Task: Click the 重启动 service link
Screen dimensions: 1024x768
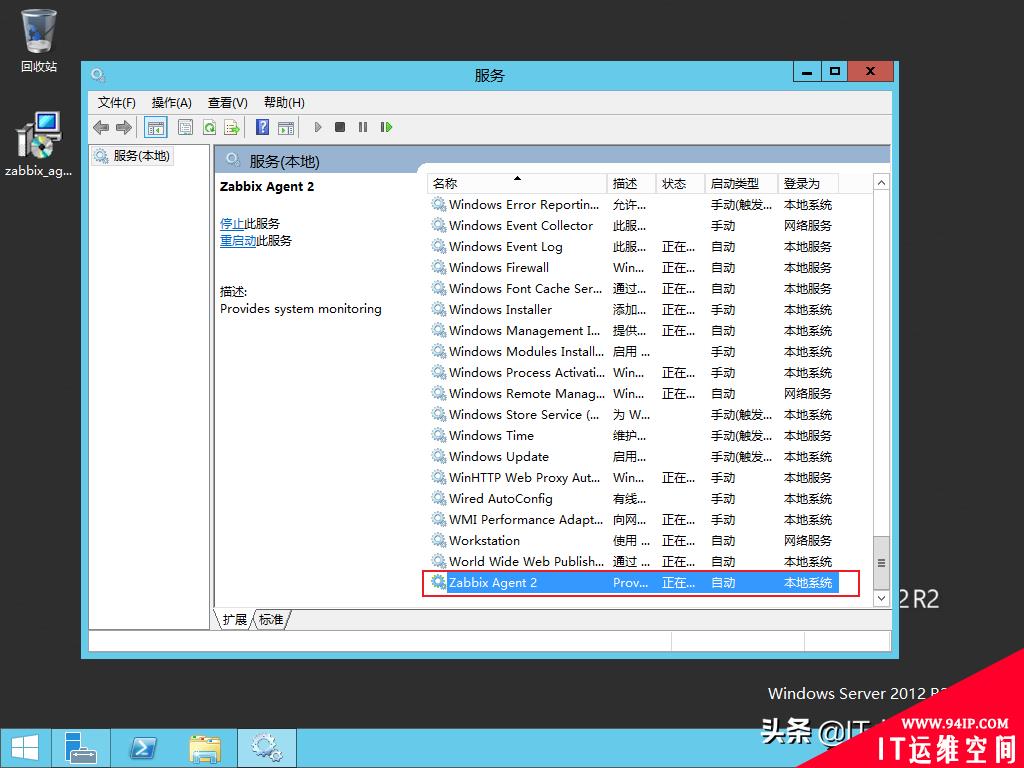Action: click(238, 240)
